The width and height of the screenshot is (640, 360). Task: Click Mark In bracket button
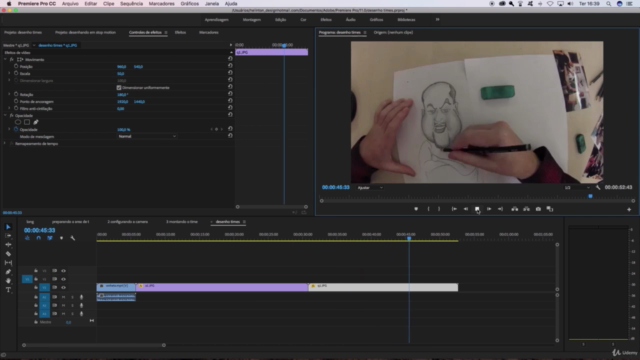(428, 209)
